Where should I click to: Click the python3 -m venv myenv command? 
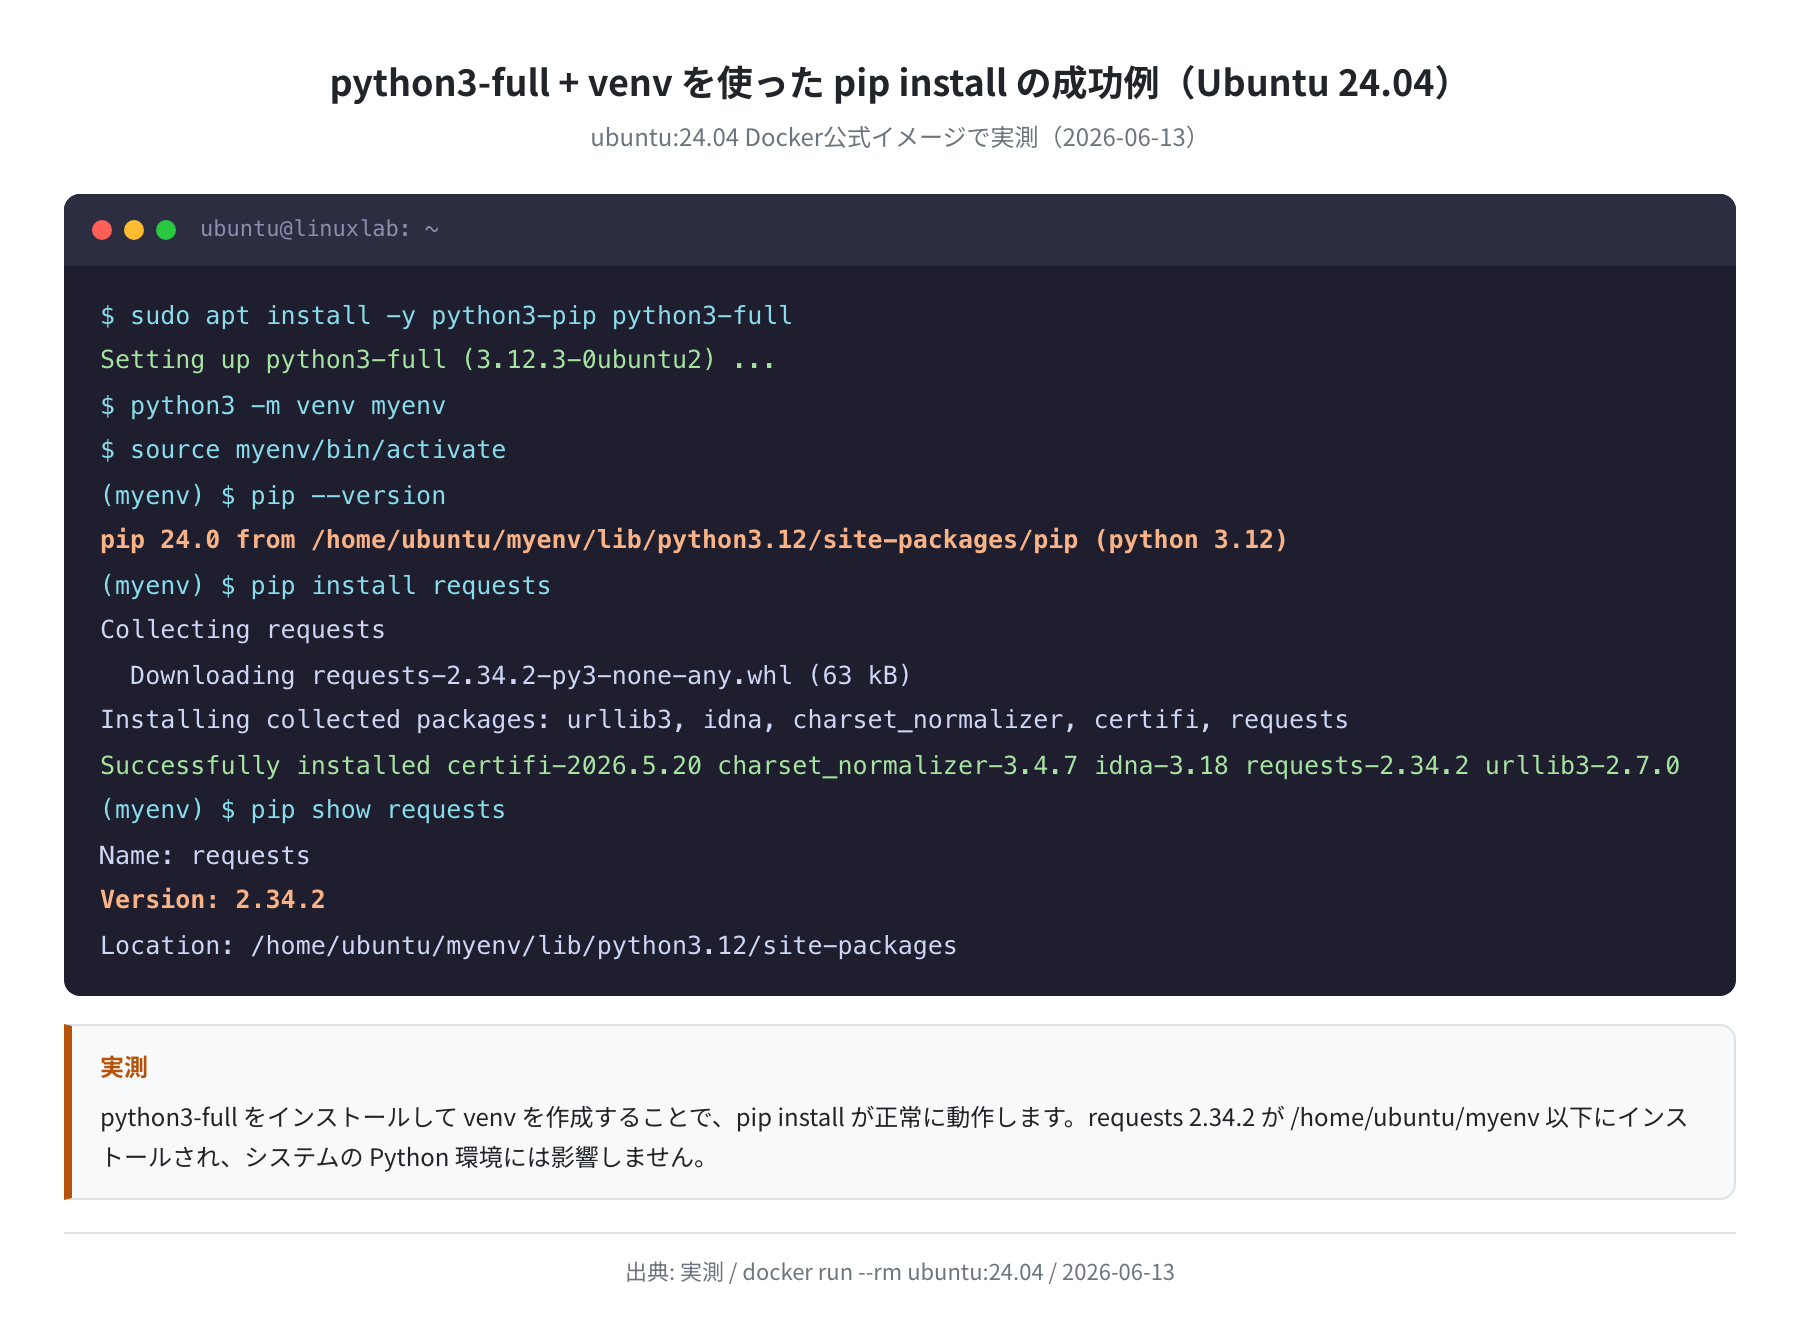tap(273, 406)
